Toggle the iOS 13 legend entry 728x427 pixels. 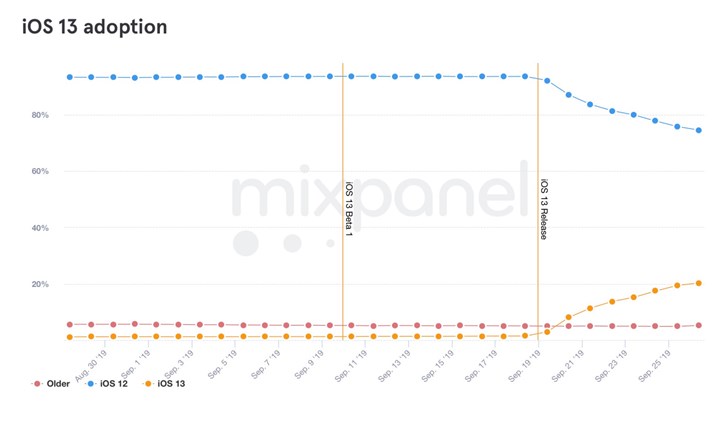[172, 384]
